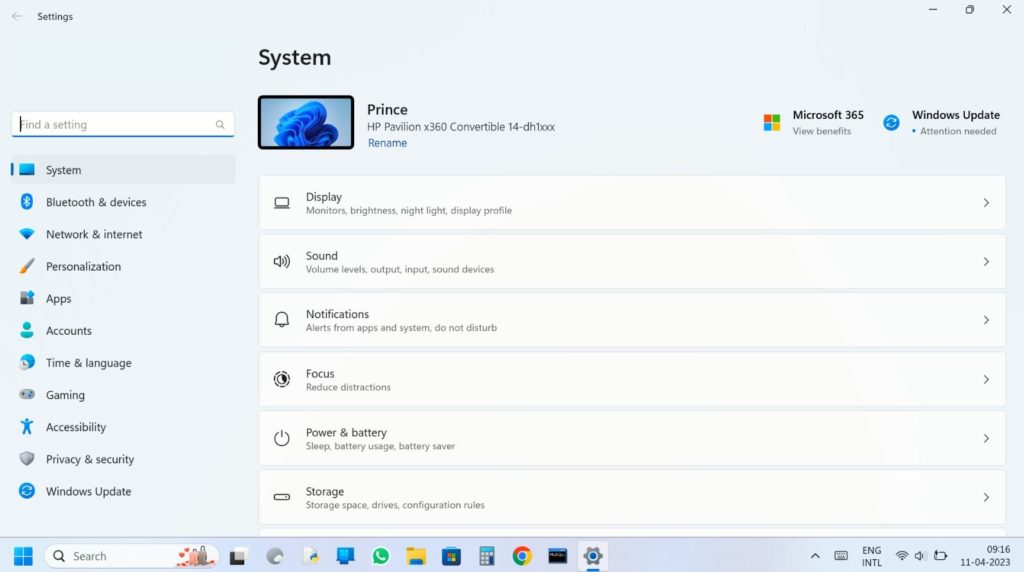Viewport: 1024px width, 572px height.
Task: Expand the Sound settings chevron
Action: [986, 262]
